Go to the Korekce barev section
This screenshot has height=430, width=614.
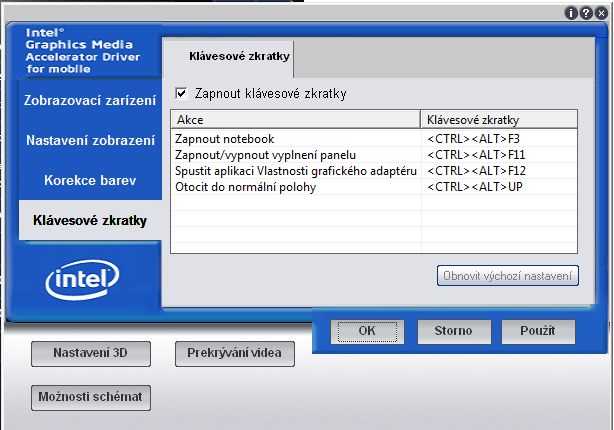point(90,180)
